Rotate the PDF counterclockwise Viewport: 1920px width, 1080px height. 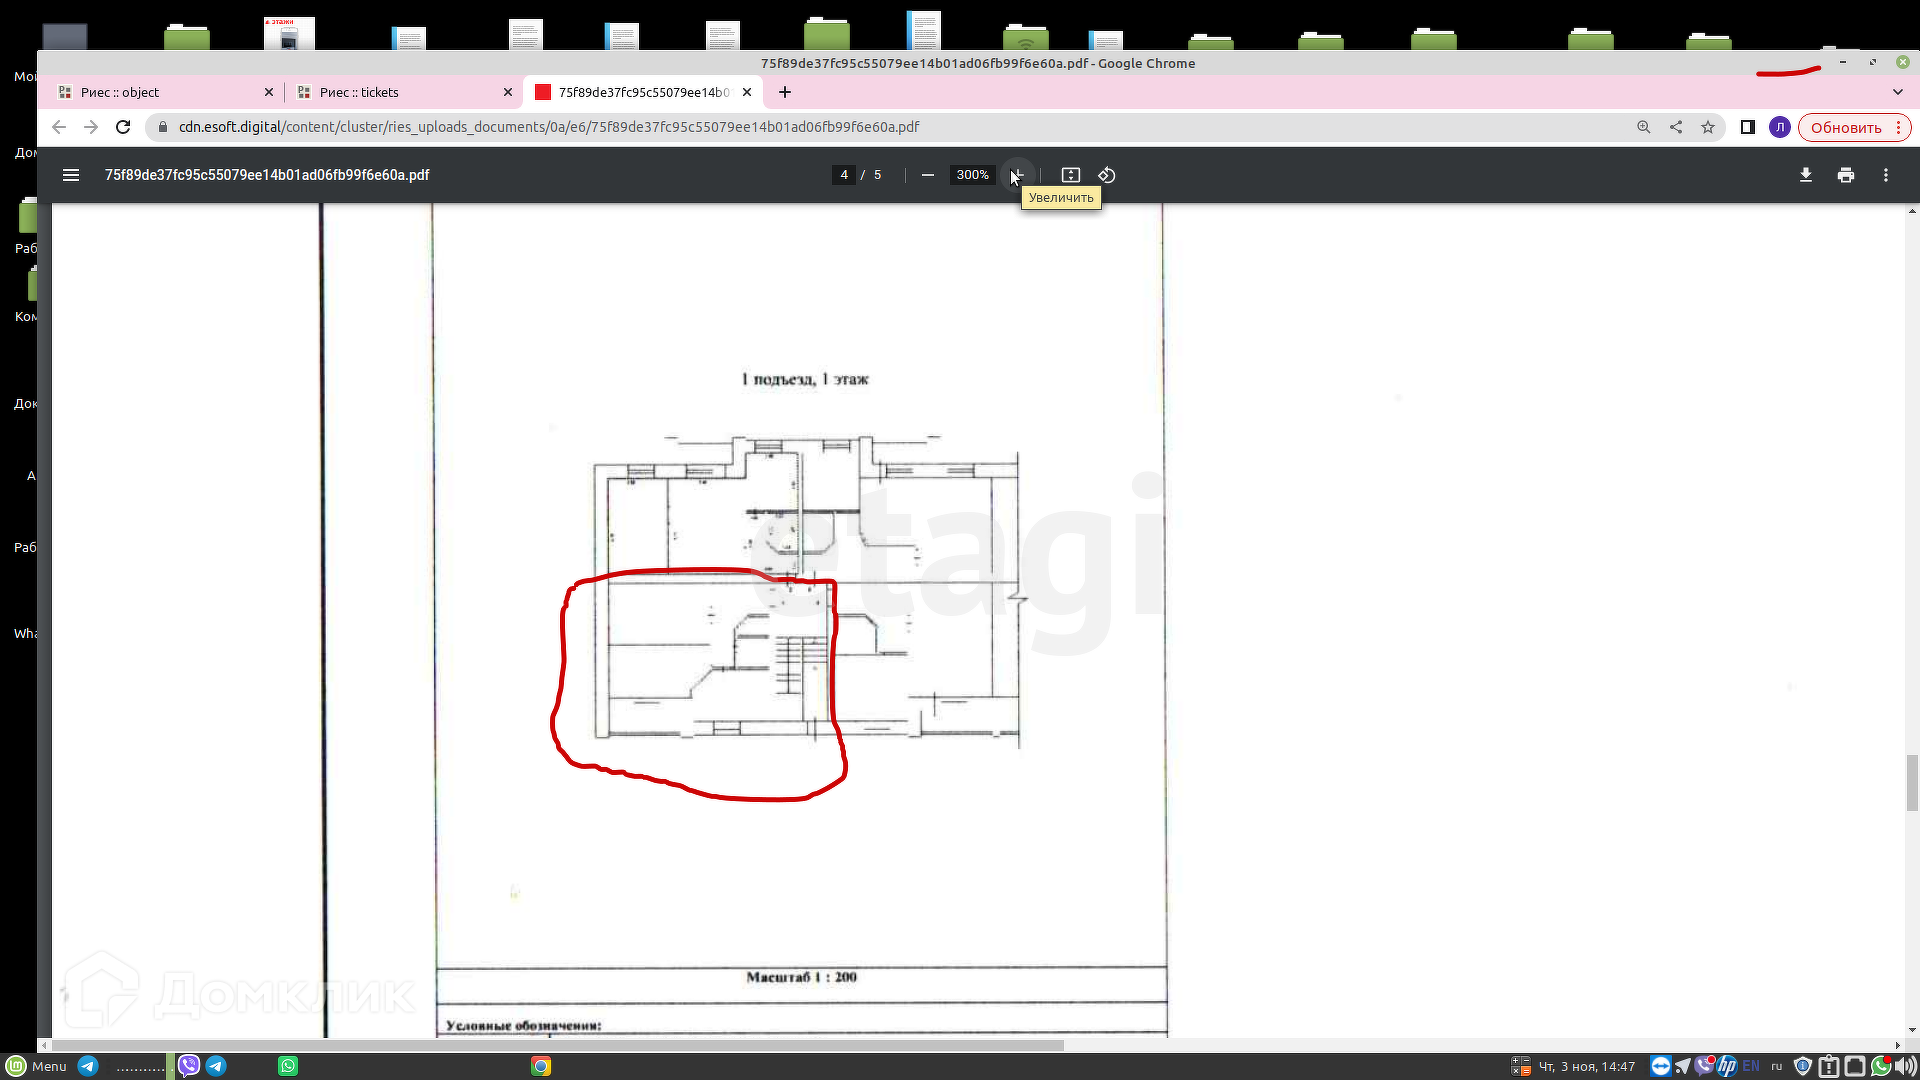pyautogui.click(x=1107, y=175)
